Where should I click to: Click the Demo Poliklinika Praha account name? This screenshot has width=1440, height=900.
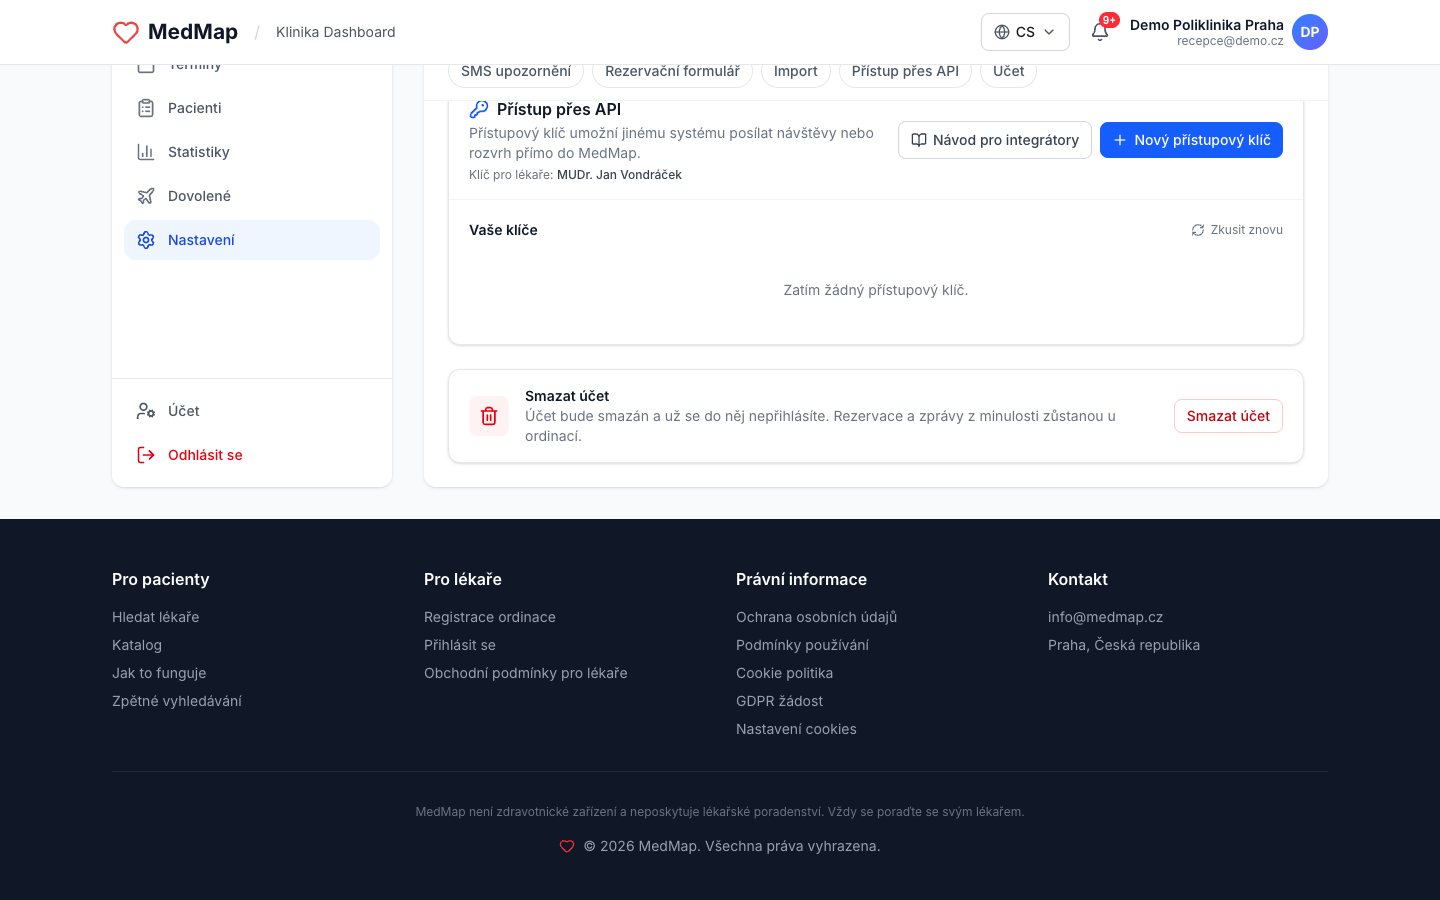point(1207,25)
